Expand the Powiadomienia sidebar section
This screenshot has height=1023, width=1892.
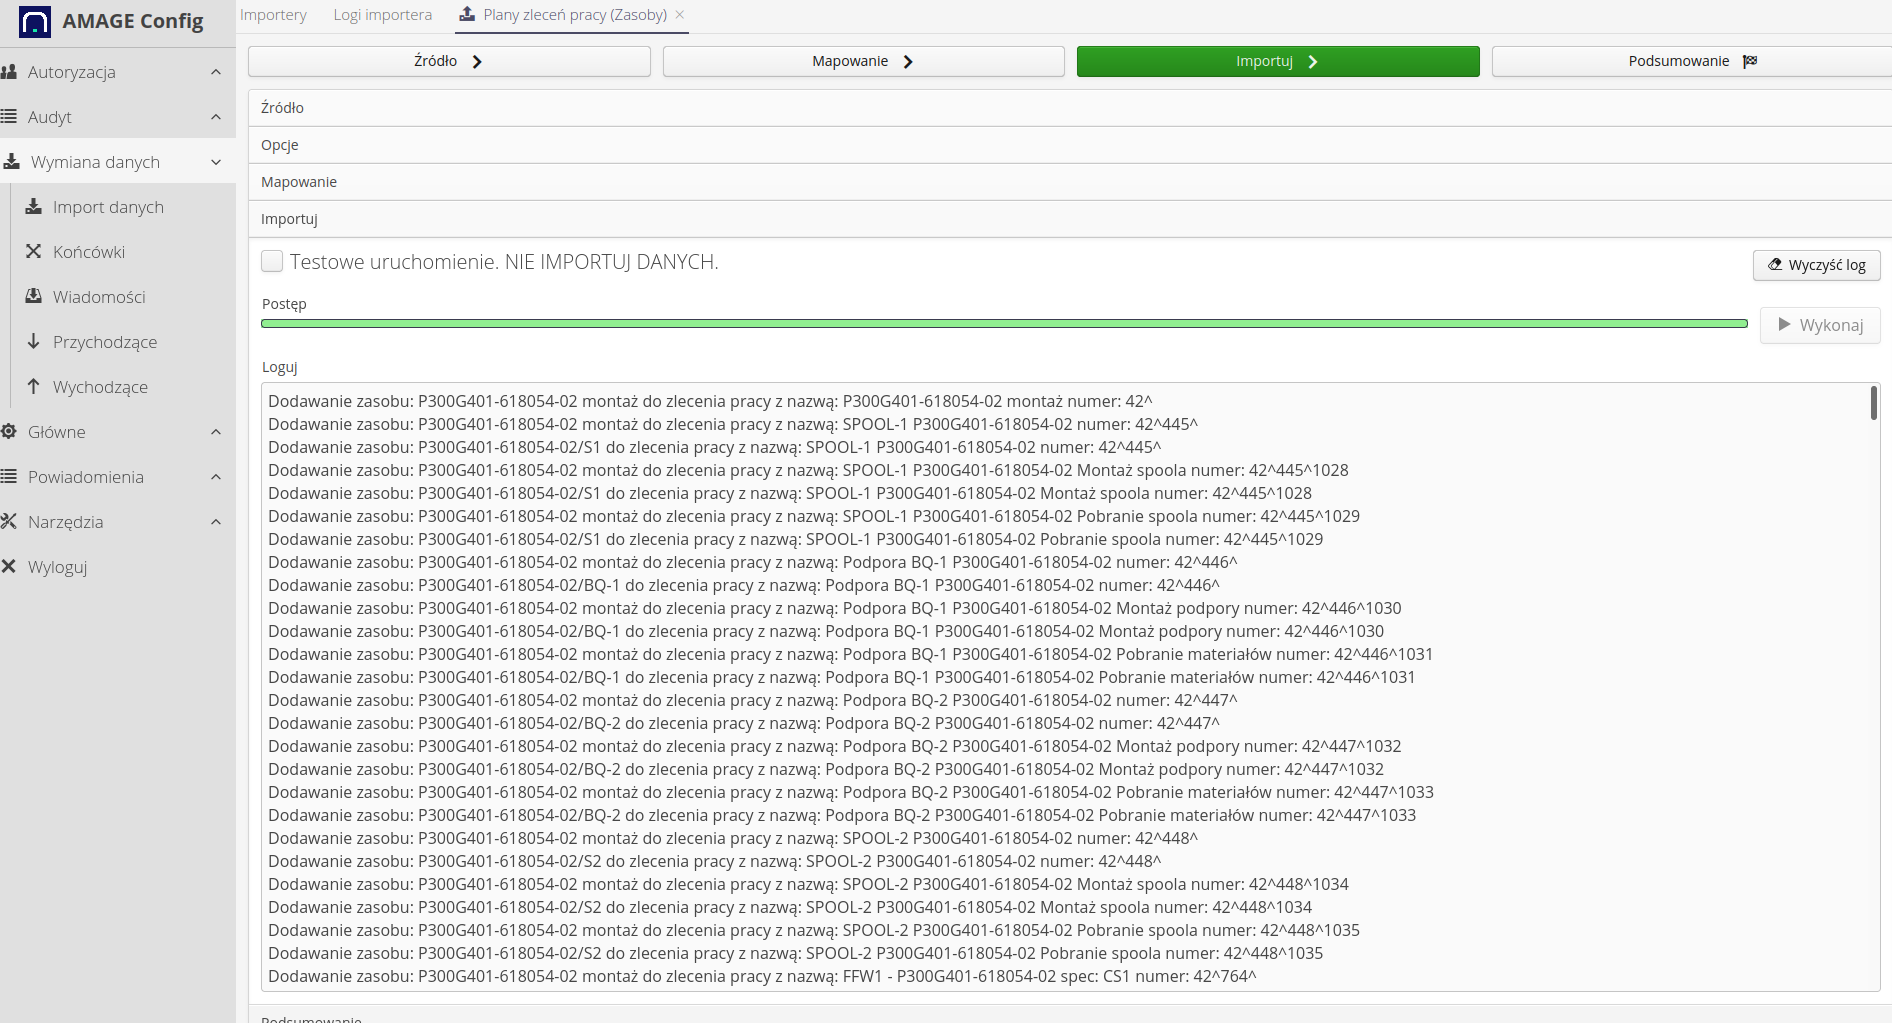coord(216,477)
